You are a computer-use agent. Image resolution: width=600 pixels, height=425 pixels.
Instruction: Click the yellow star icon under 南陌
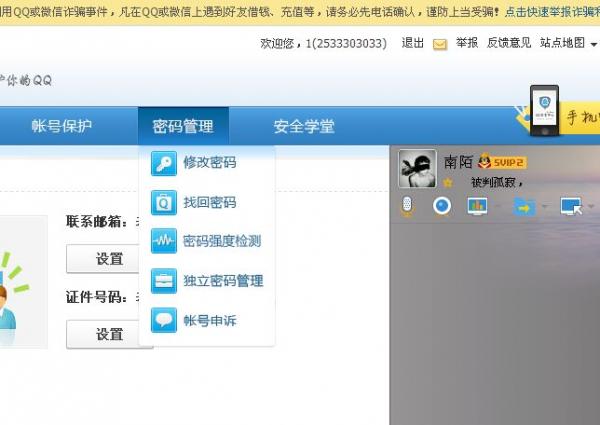coord(447,183)
